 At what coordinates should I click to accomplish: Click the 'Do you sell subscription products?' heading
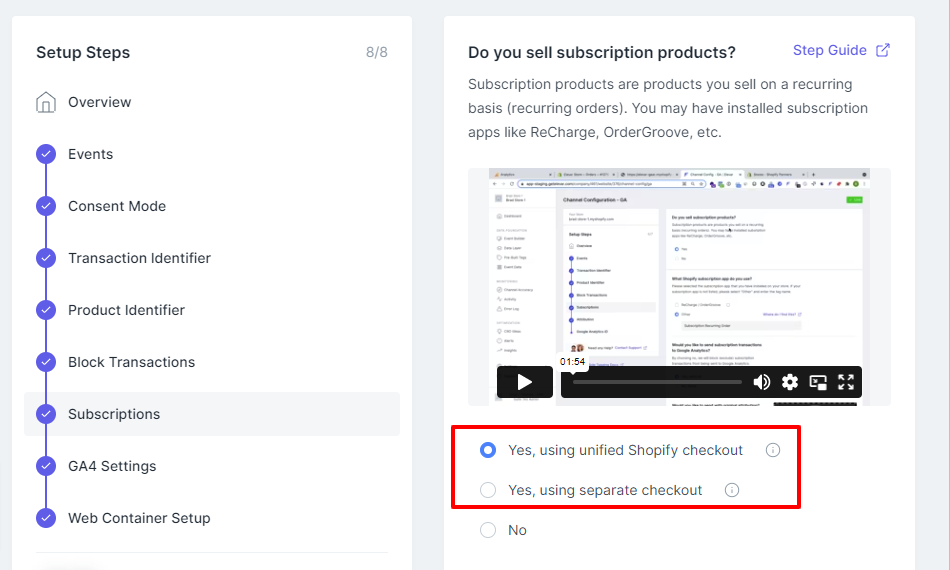click(602, 53)
